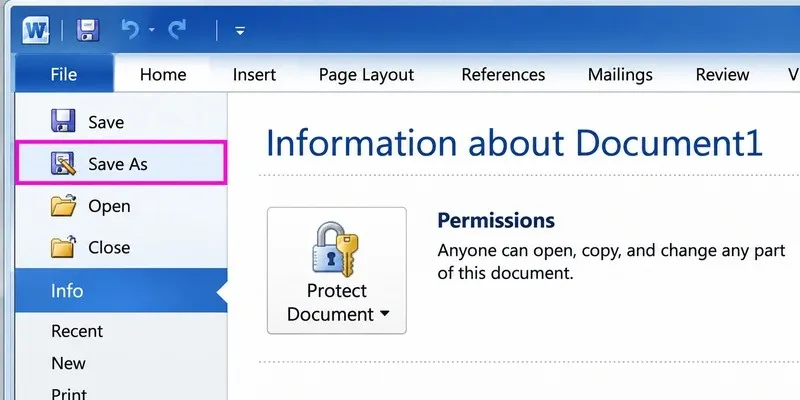This screenshot has height=400, width=800.
Task: Click the Undo arrow in Quick Access Toolbar
Action: tap(130, 30)
